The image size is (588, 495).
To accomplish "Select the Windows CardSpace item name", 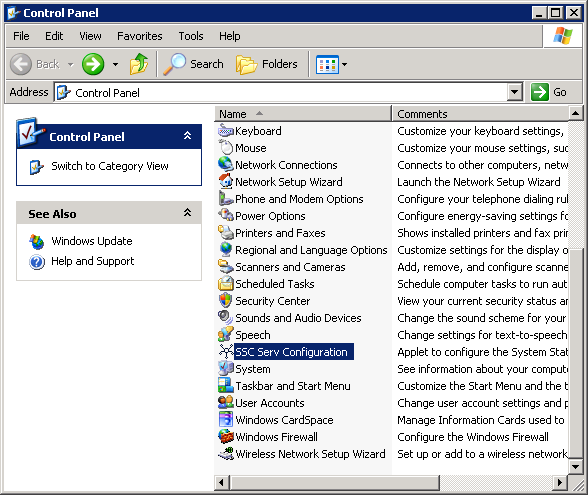I will pos(284,420).
